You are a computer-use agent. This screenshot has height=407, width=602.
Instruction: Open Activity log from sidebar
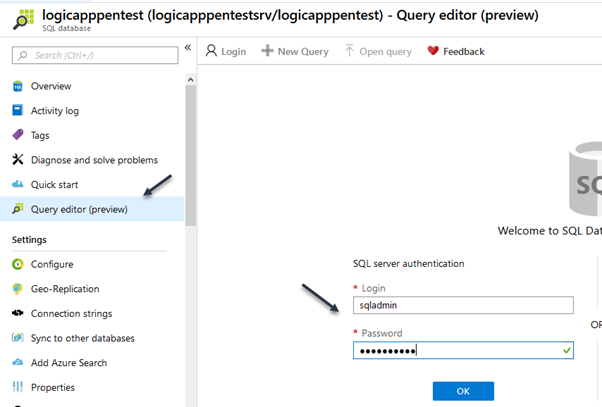click(x=54, y=111)
